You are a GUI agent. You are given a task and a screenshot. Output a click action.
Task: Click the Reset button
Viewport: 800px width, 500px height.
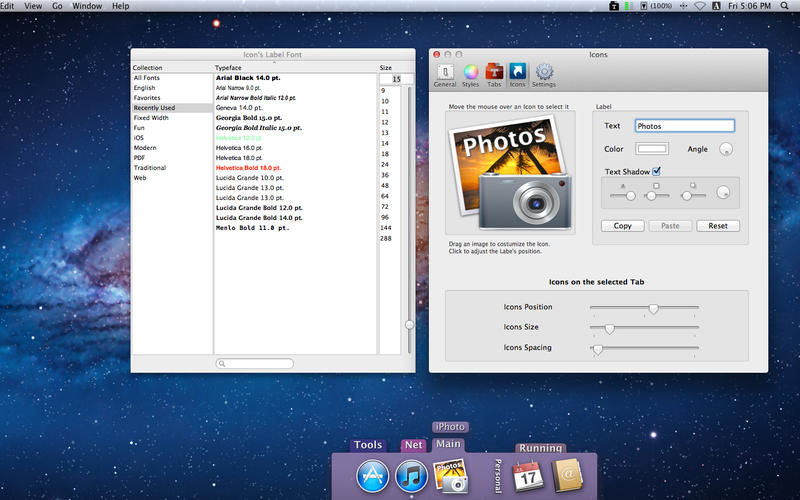click(x=717, y=226)
